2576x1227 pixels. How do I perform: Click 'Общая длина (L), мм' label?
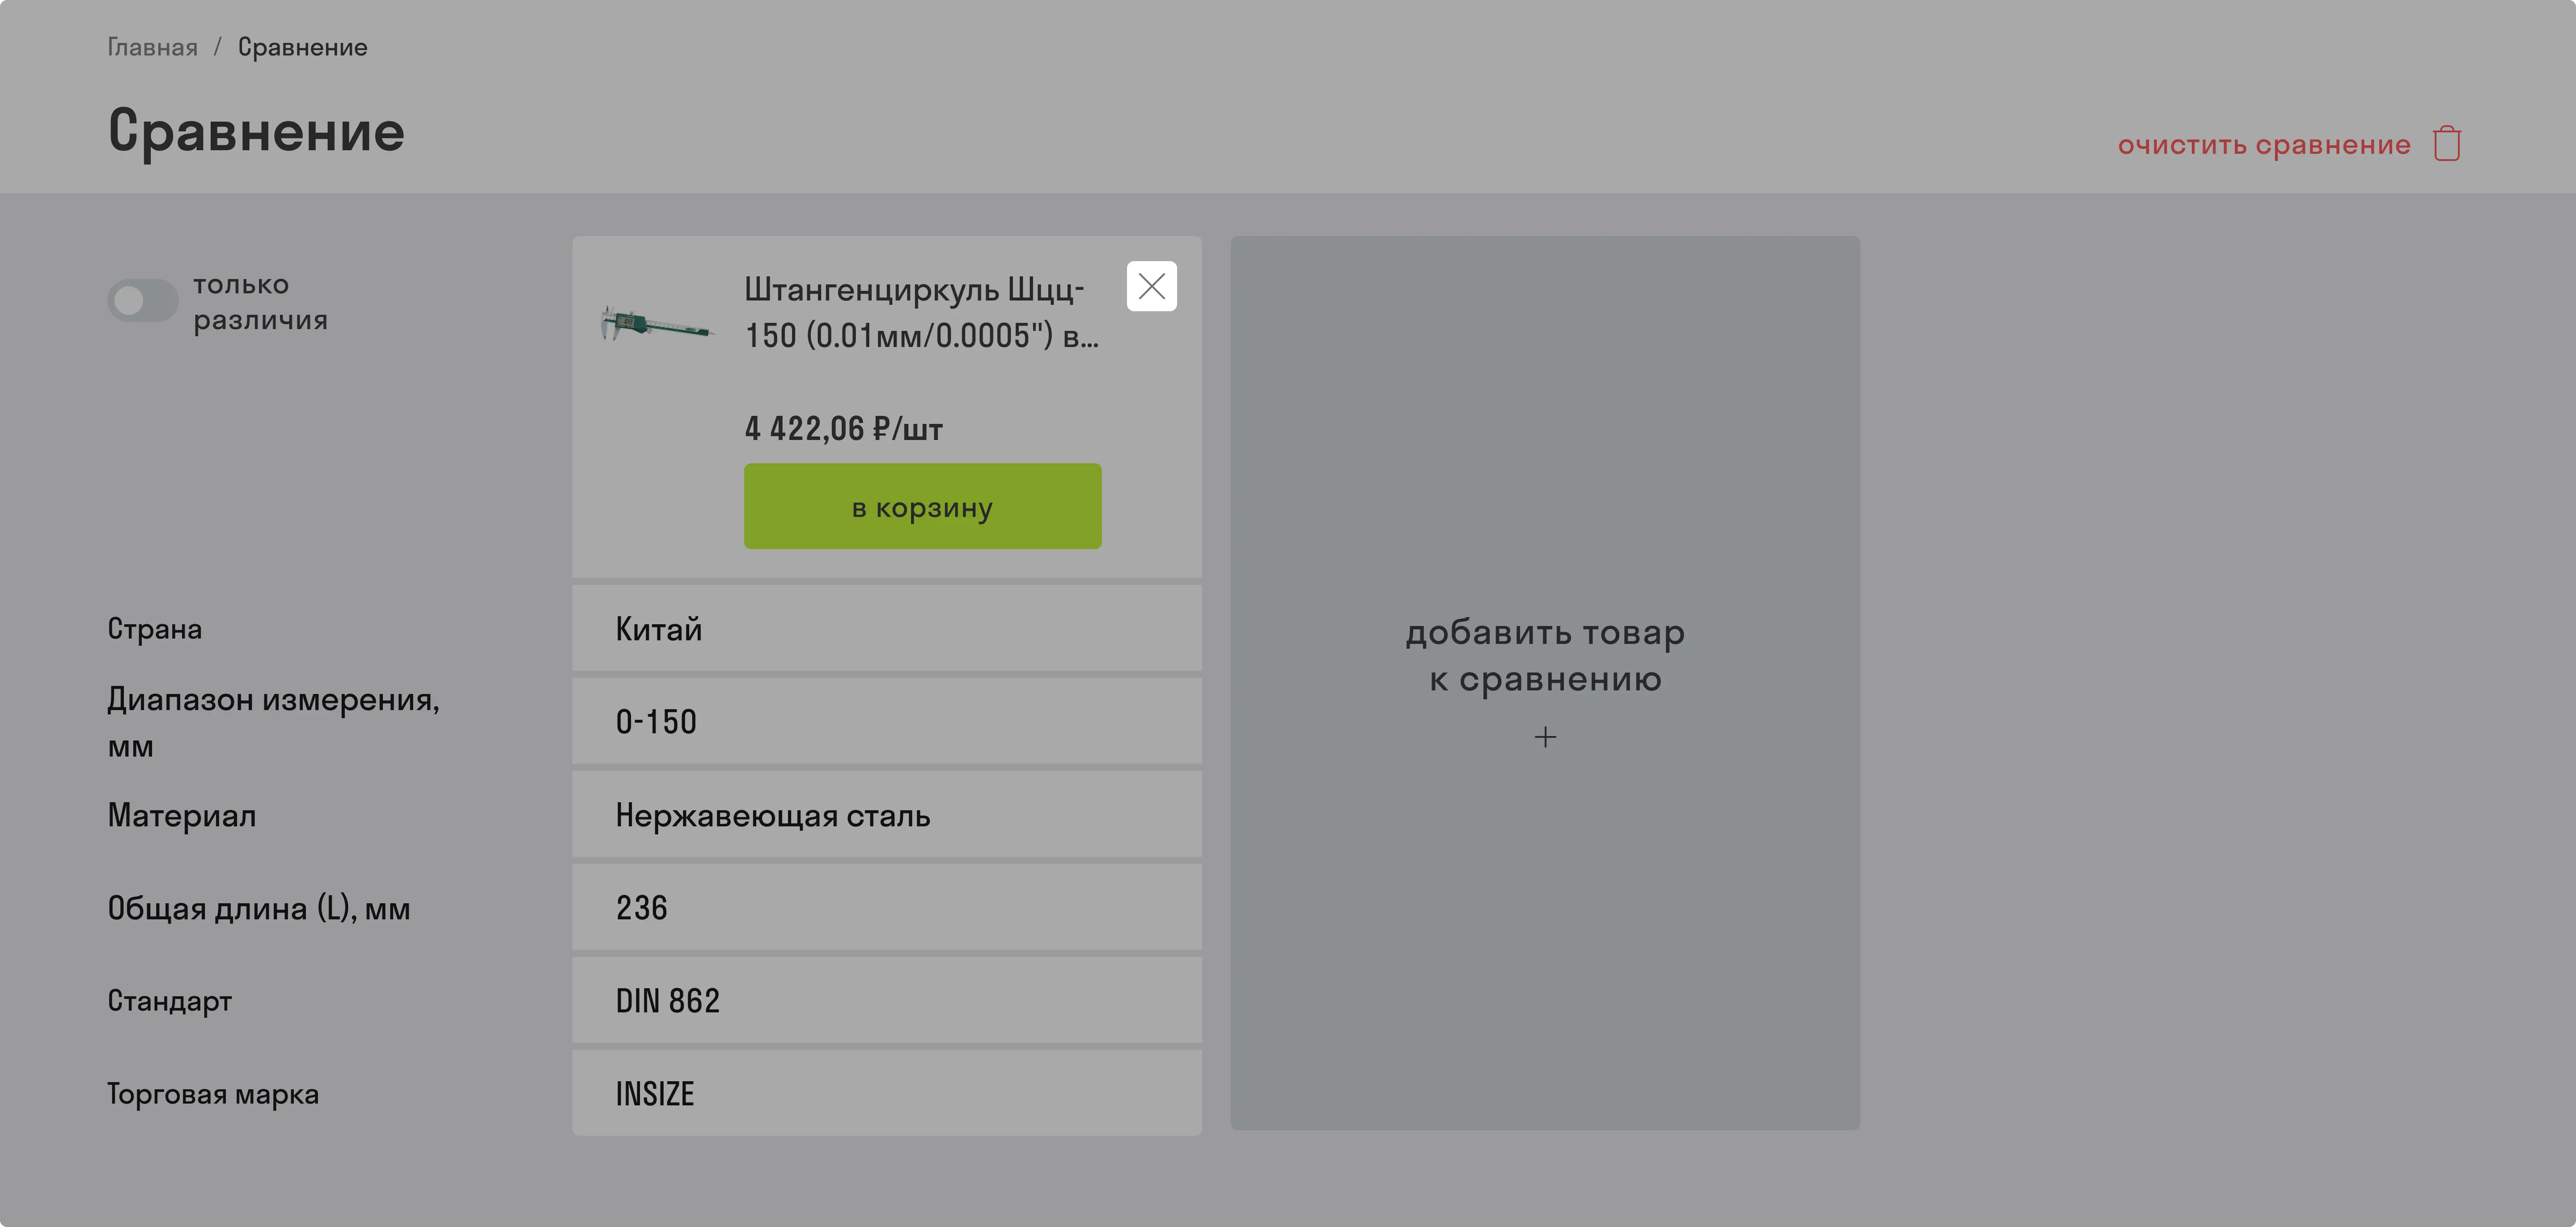click(x=258, y=908)
